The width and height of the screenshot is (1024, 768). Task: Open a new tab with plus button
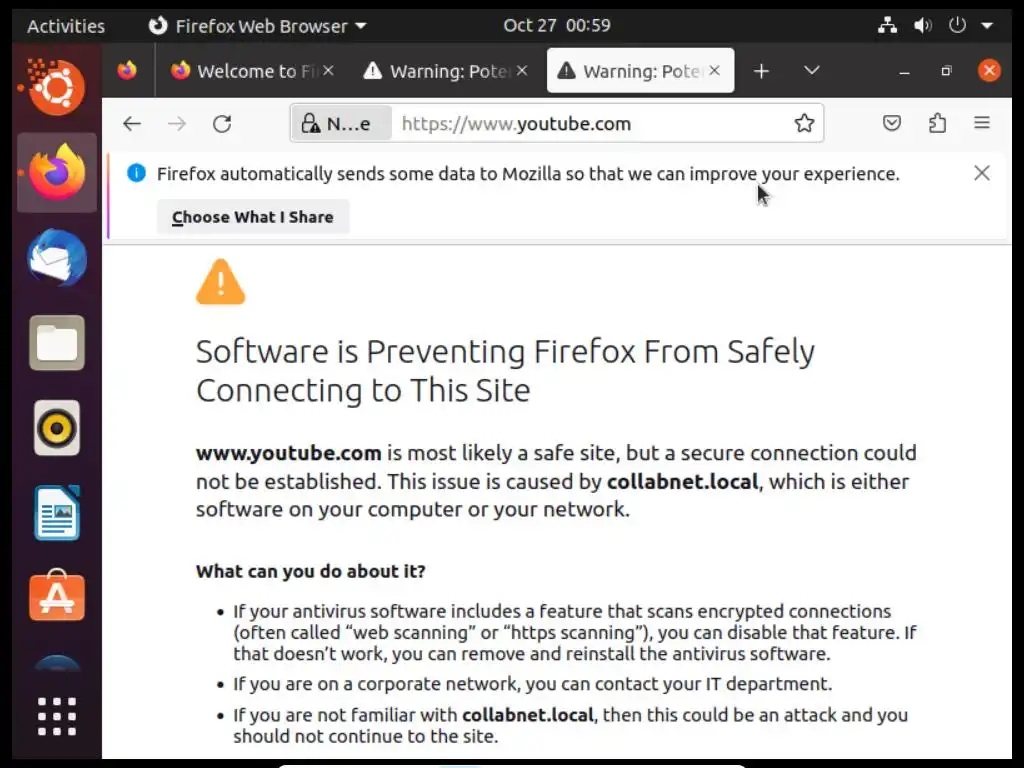click(761, 71)
